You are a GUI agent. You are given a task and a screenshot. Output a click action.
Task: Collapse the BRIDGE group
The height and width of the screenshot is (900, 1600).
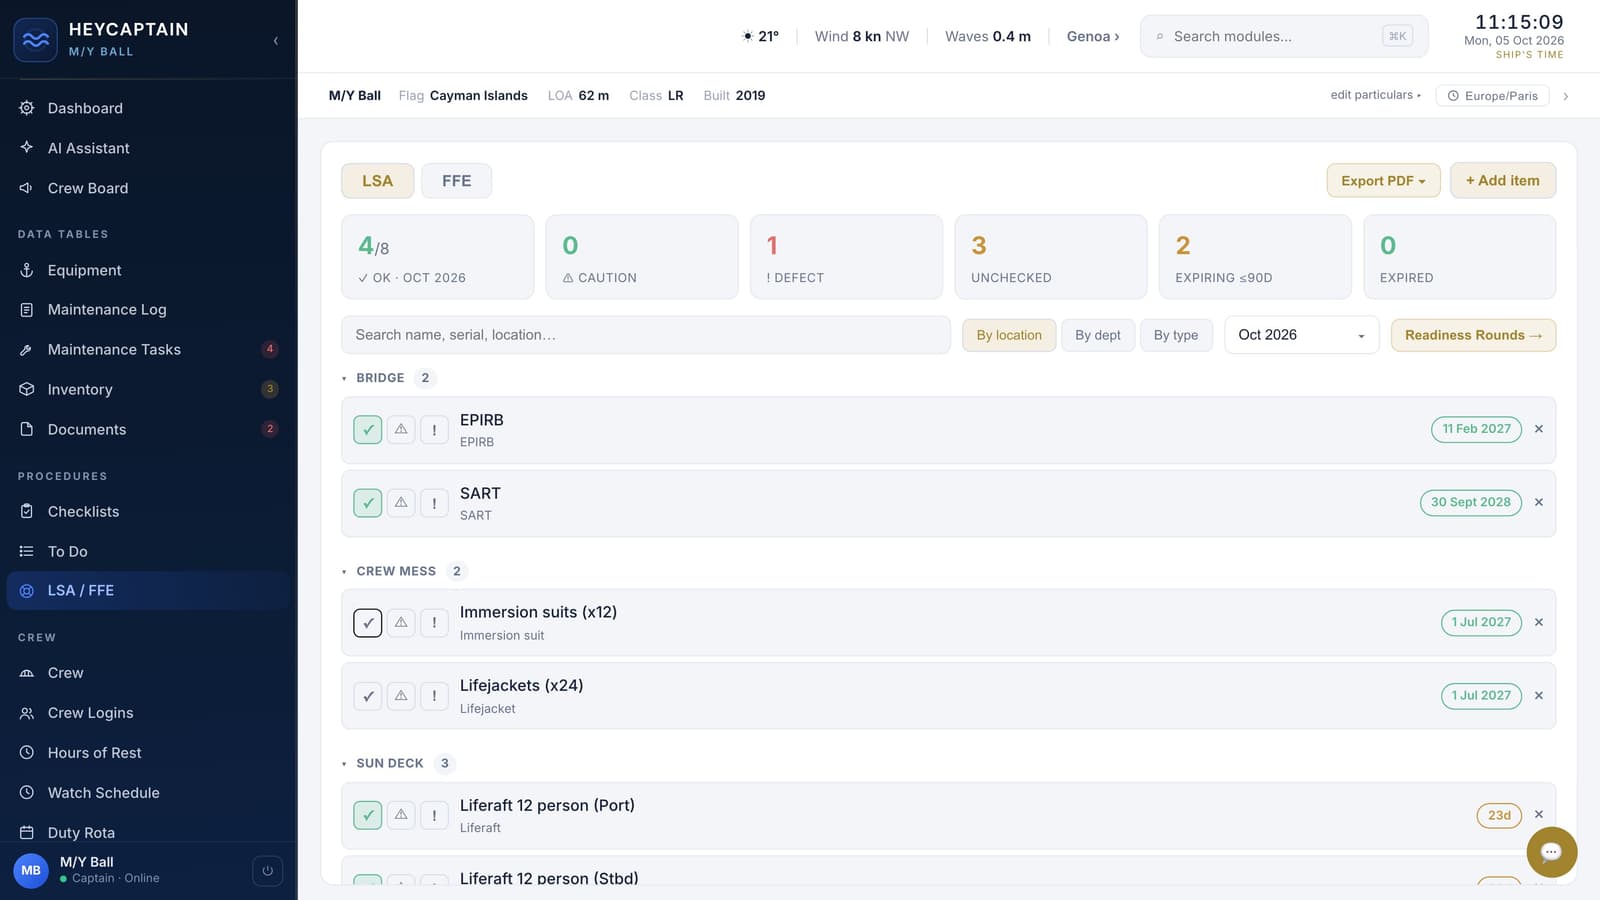[344, 378]
